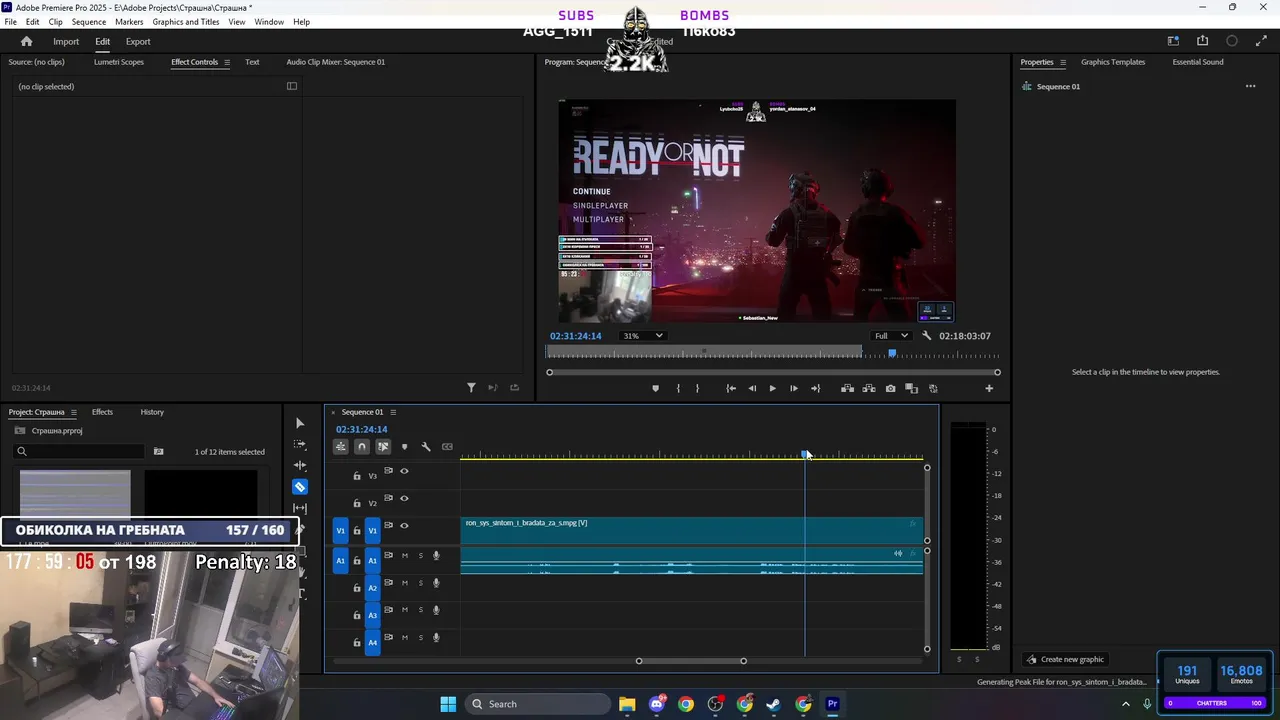This screenshot has height=720, width=1280.
Task: Lock the V3 track
Action: click(357, 476)
